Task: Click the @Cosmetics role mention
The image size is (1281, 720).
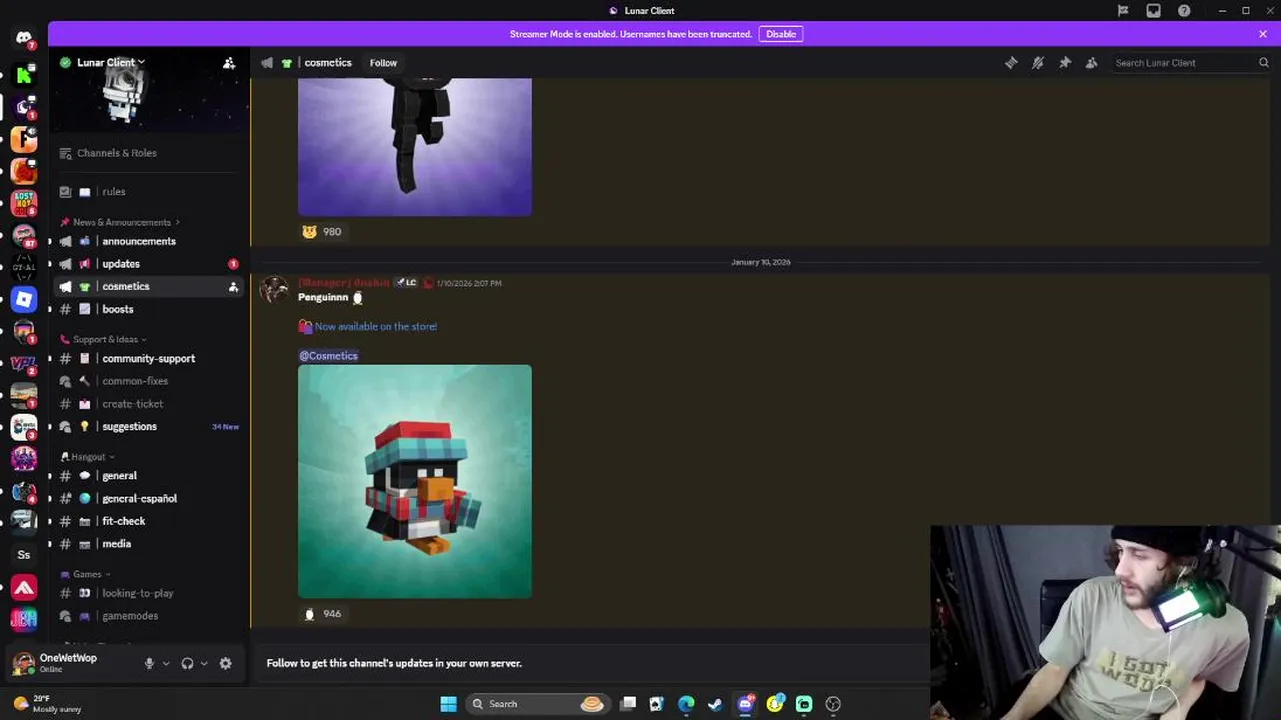Action: tap(328, 356)
